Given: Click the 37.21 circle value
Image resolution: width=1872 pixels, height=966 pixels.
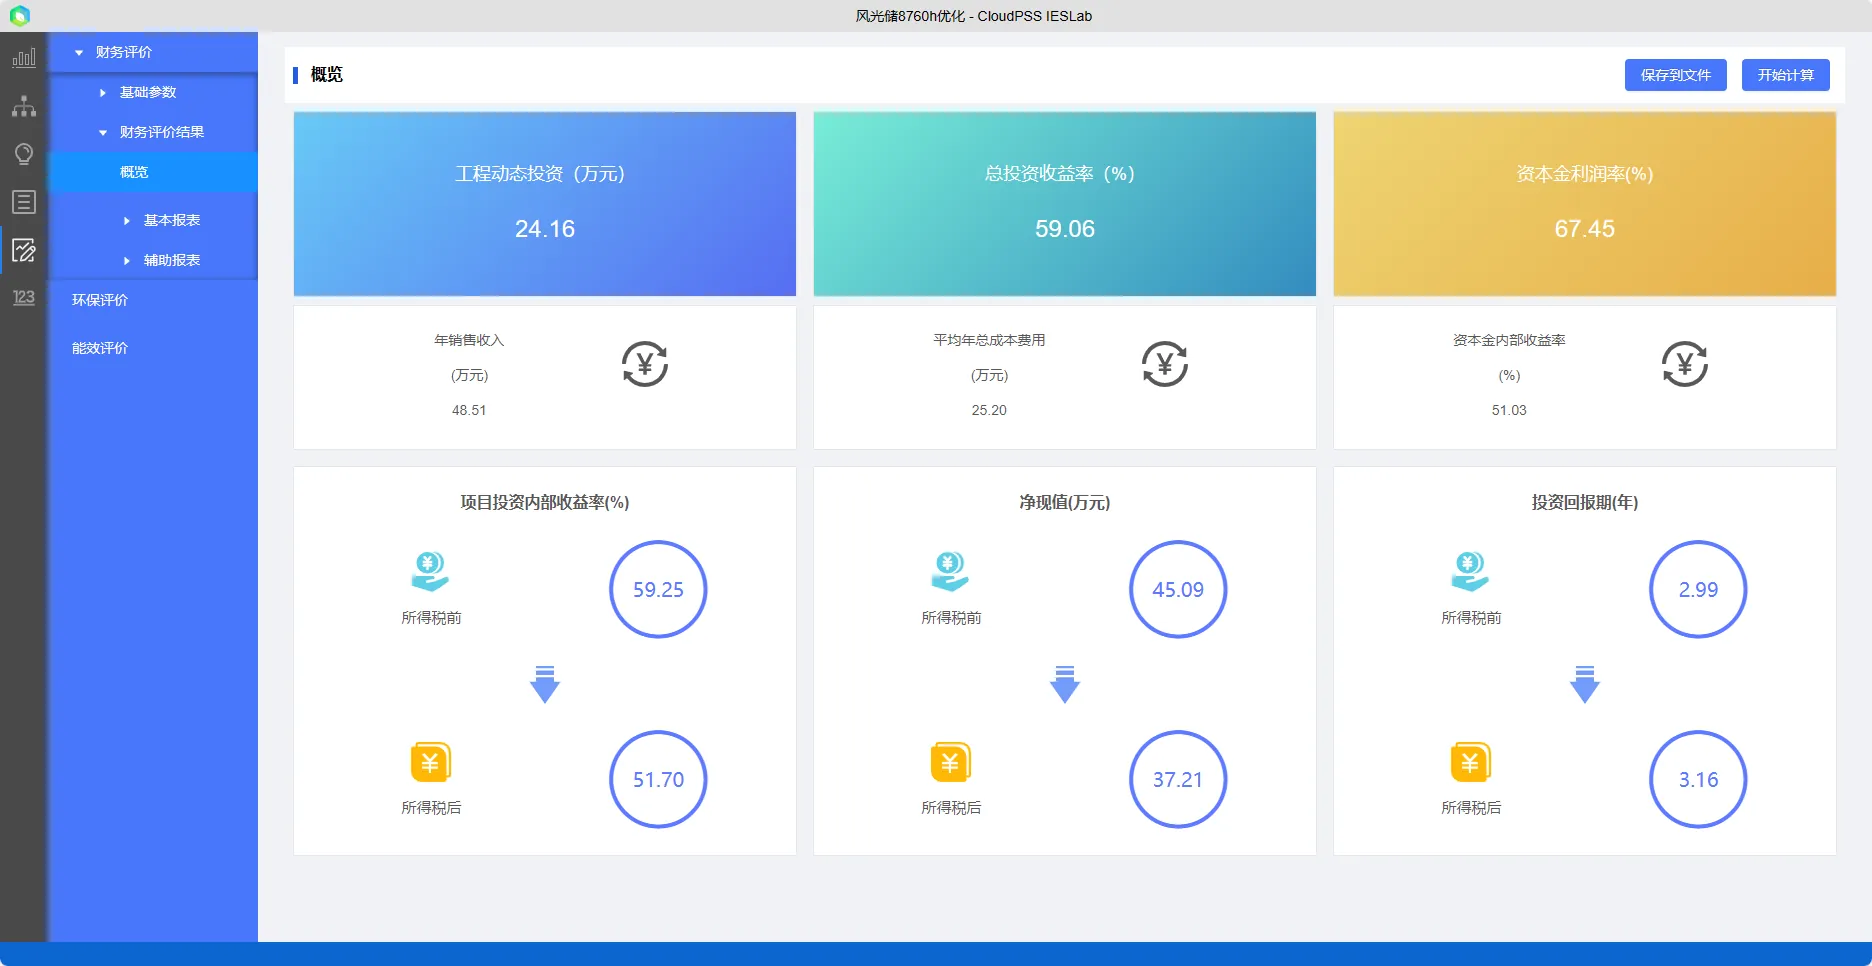Looking at the screenshot, I should click(x=1178, y=780).
